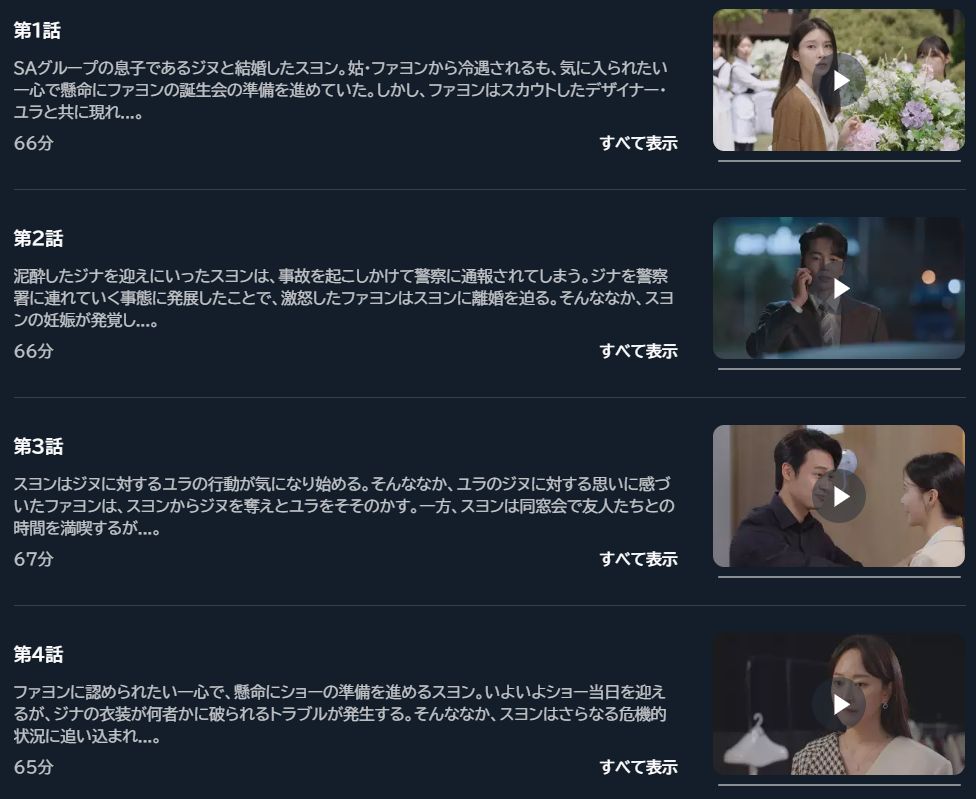Expand 第2話 description with すべて表示
This screenshot has width=976, height=799.
click(x=639, y=351)
